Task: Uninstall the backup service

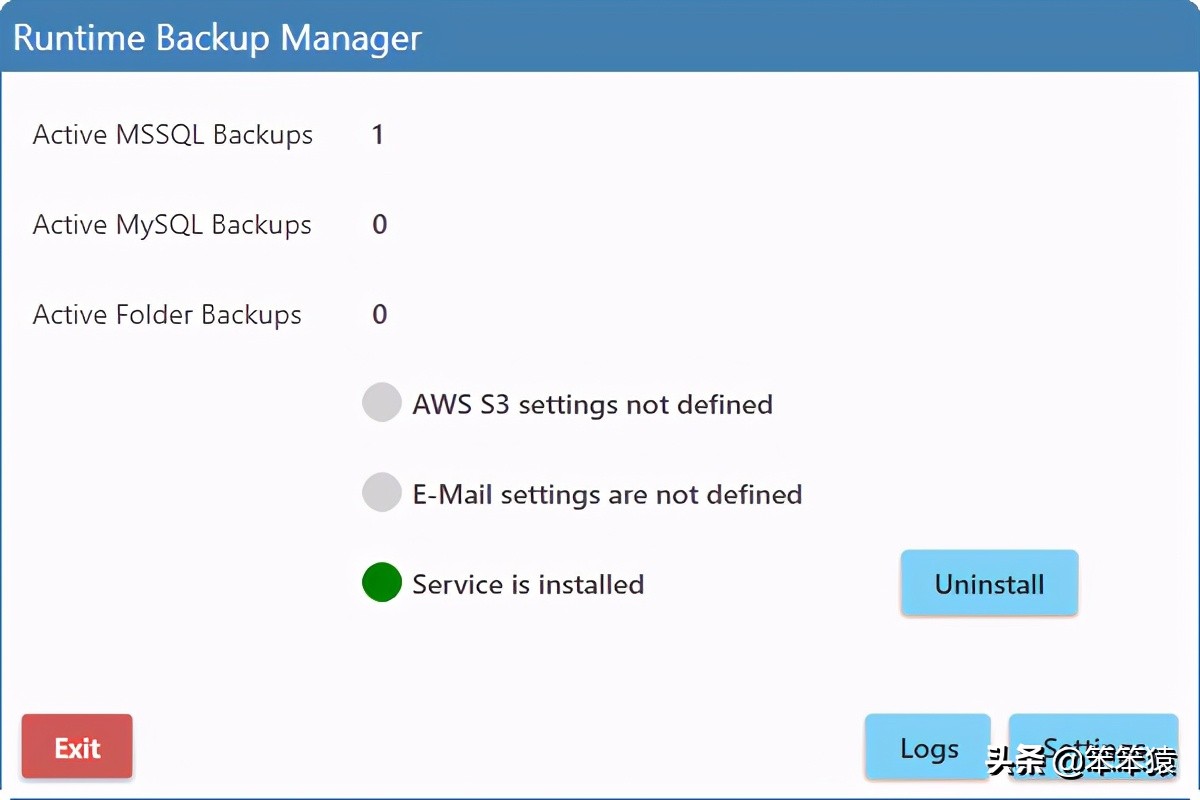Action: click(989, 583)
